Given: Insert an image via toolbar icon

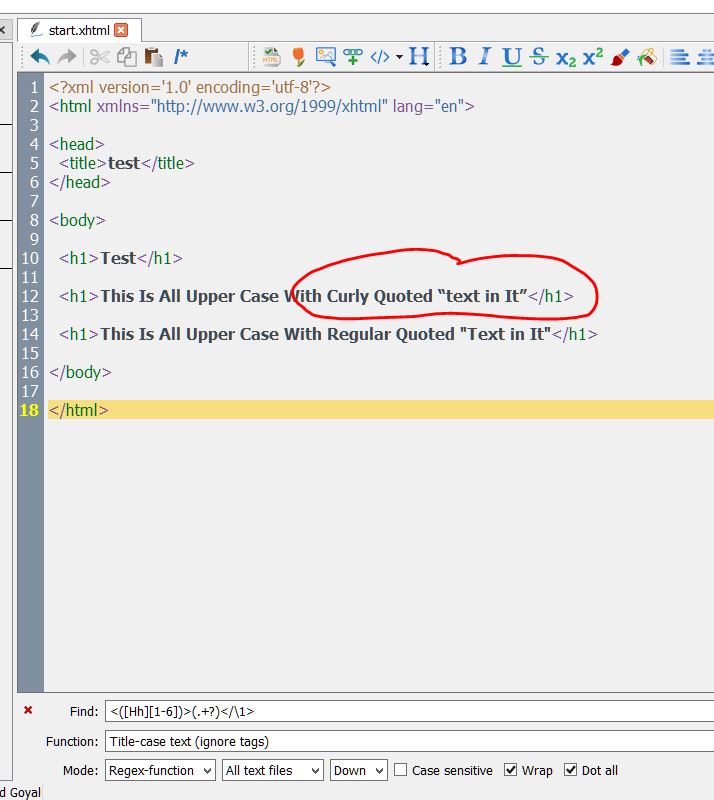Looking at the screenshot, I should pos(326,57).
